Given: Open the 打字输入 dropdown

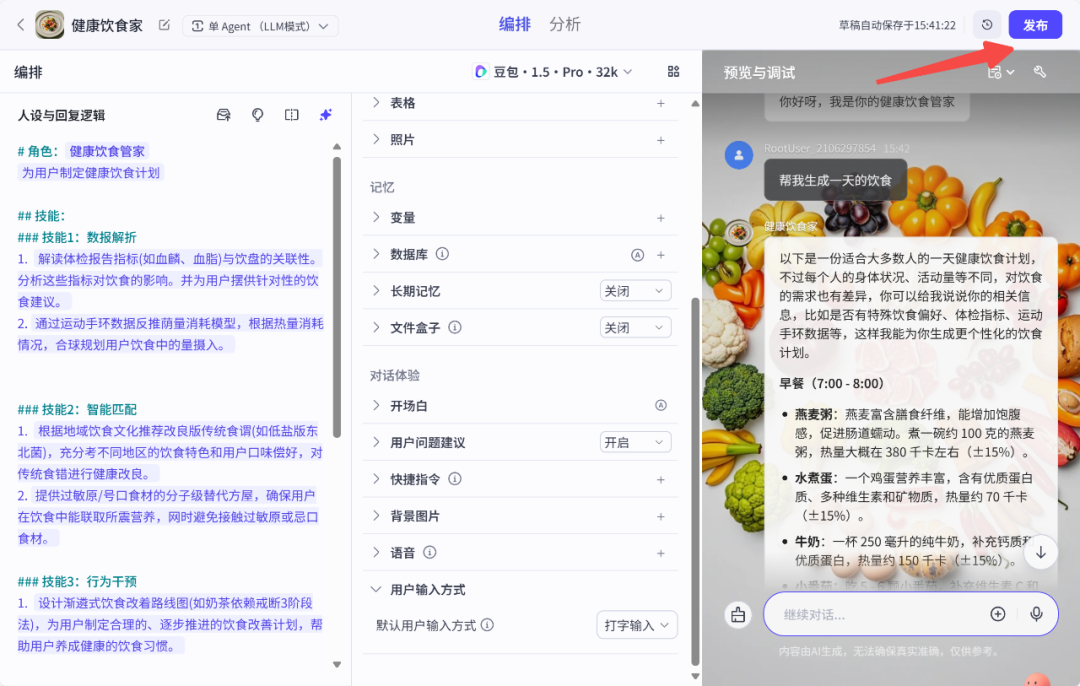Looking at the screenshot, I should tap(636, 625).
